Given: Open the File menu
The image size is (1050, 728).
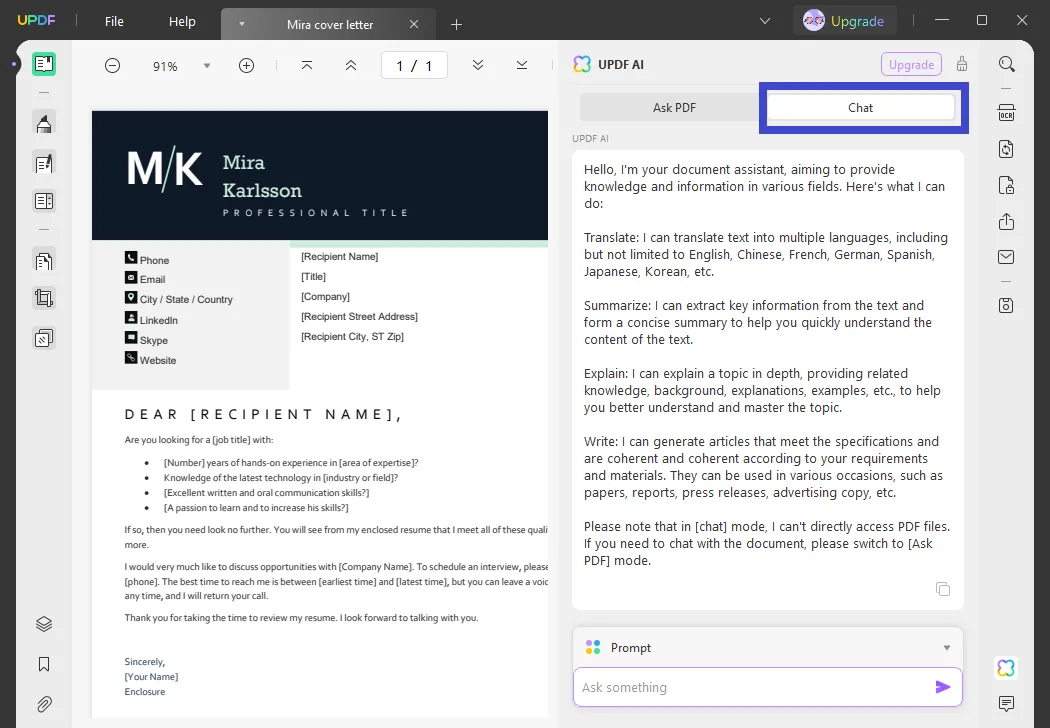Looking at the screenshot, I should point(114,21).
